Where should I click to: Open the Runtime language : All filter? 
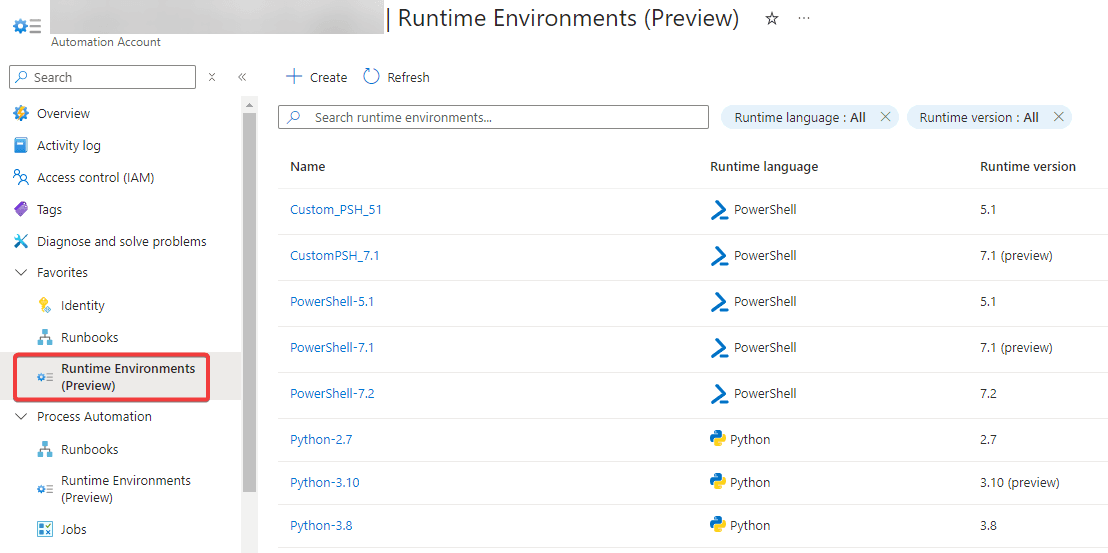pos(800,117)
